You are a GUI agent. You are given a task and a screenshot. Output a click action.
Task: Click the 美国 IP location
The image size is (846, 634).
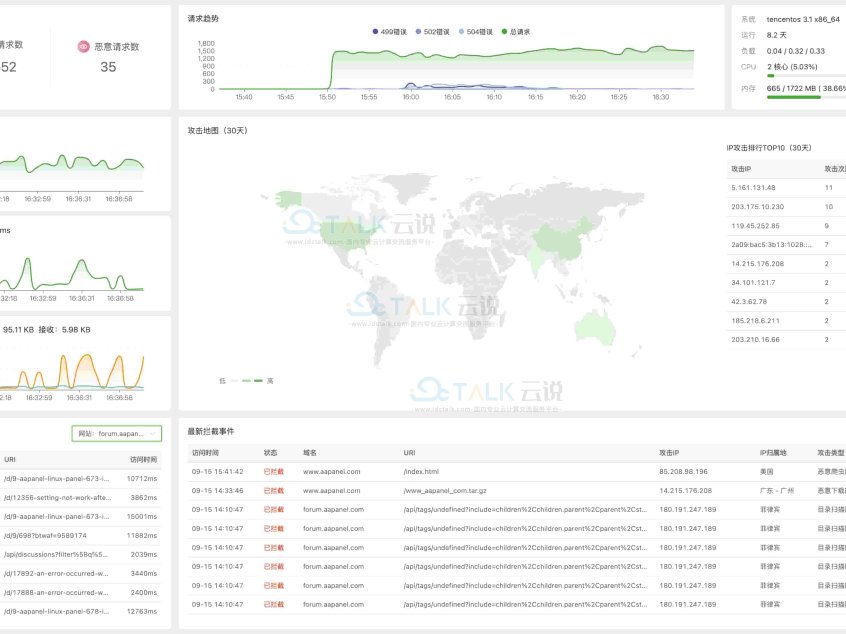(767, 472)
